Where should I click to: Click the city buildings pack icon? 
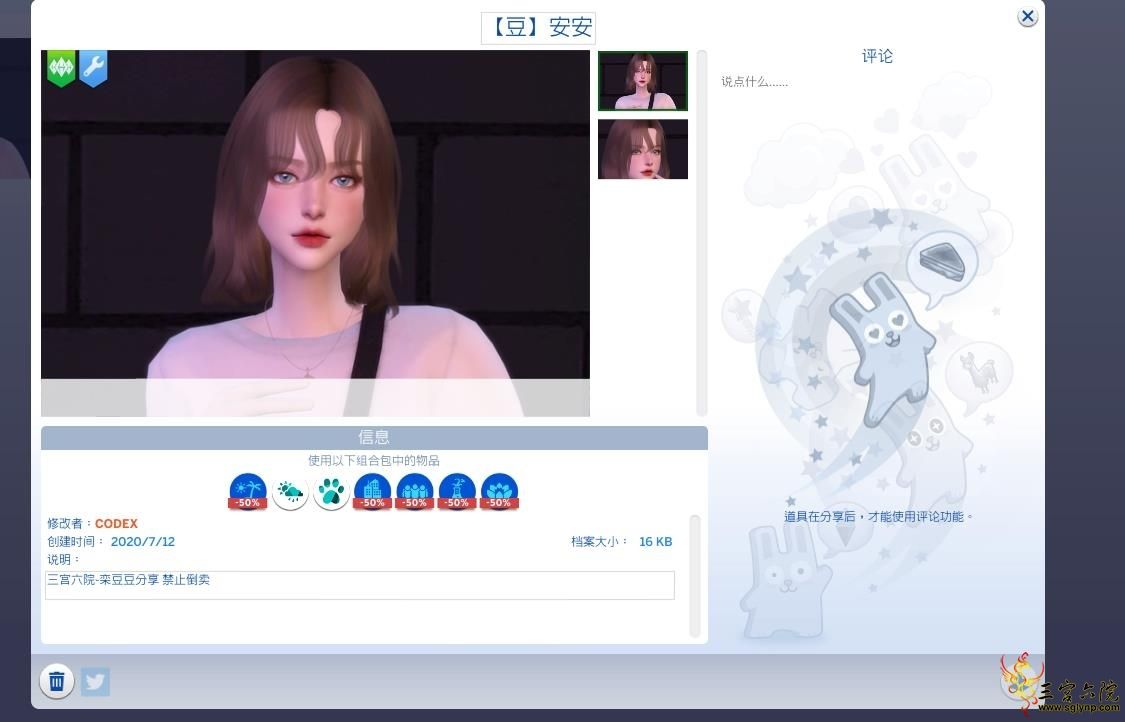click(x=372, y=492)
